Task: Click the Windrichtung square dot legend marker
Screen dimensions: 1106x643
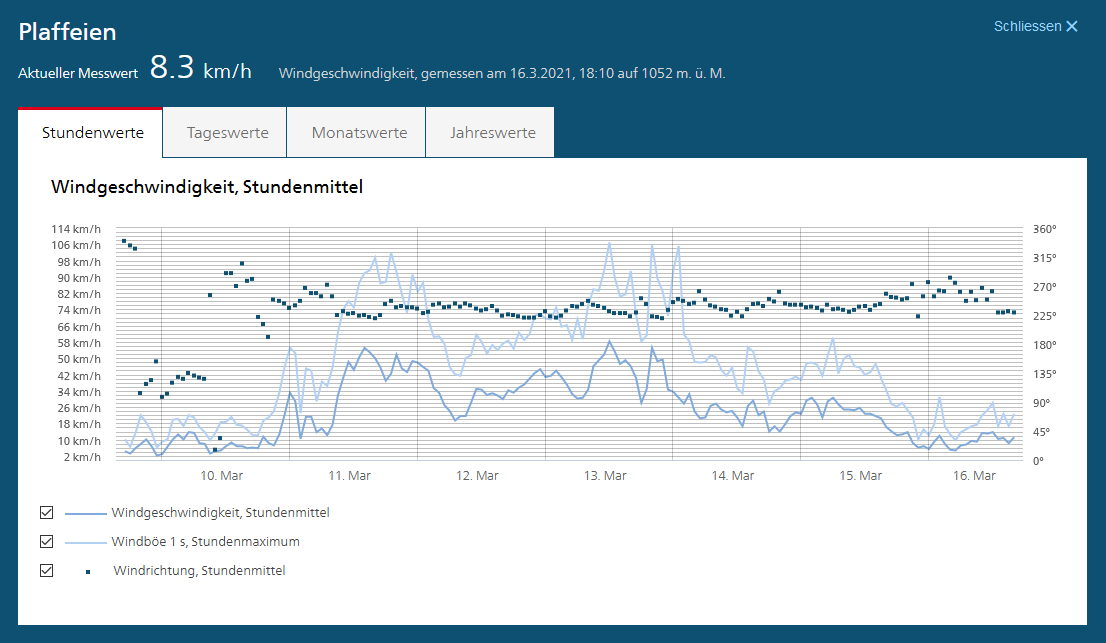Action: click(87, 571)
